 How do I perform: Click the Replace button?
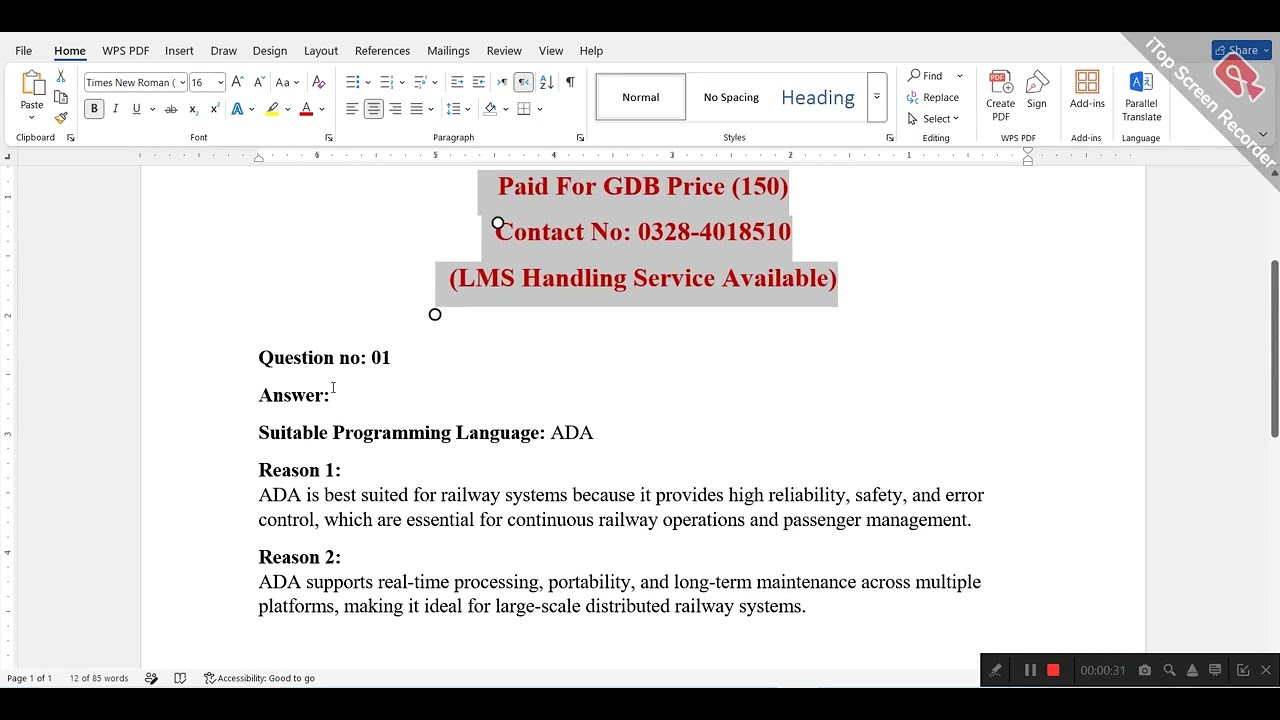click(x=933, y=97)
